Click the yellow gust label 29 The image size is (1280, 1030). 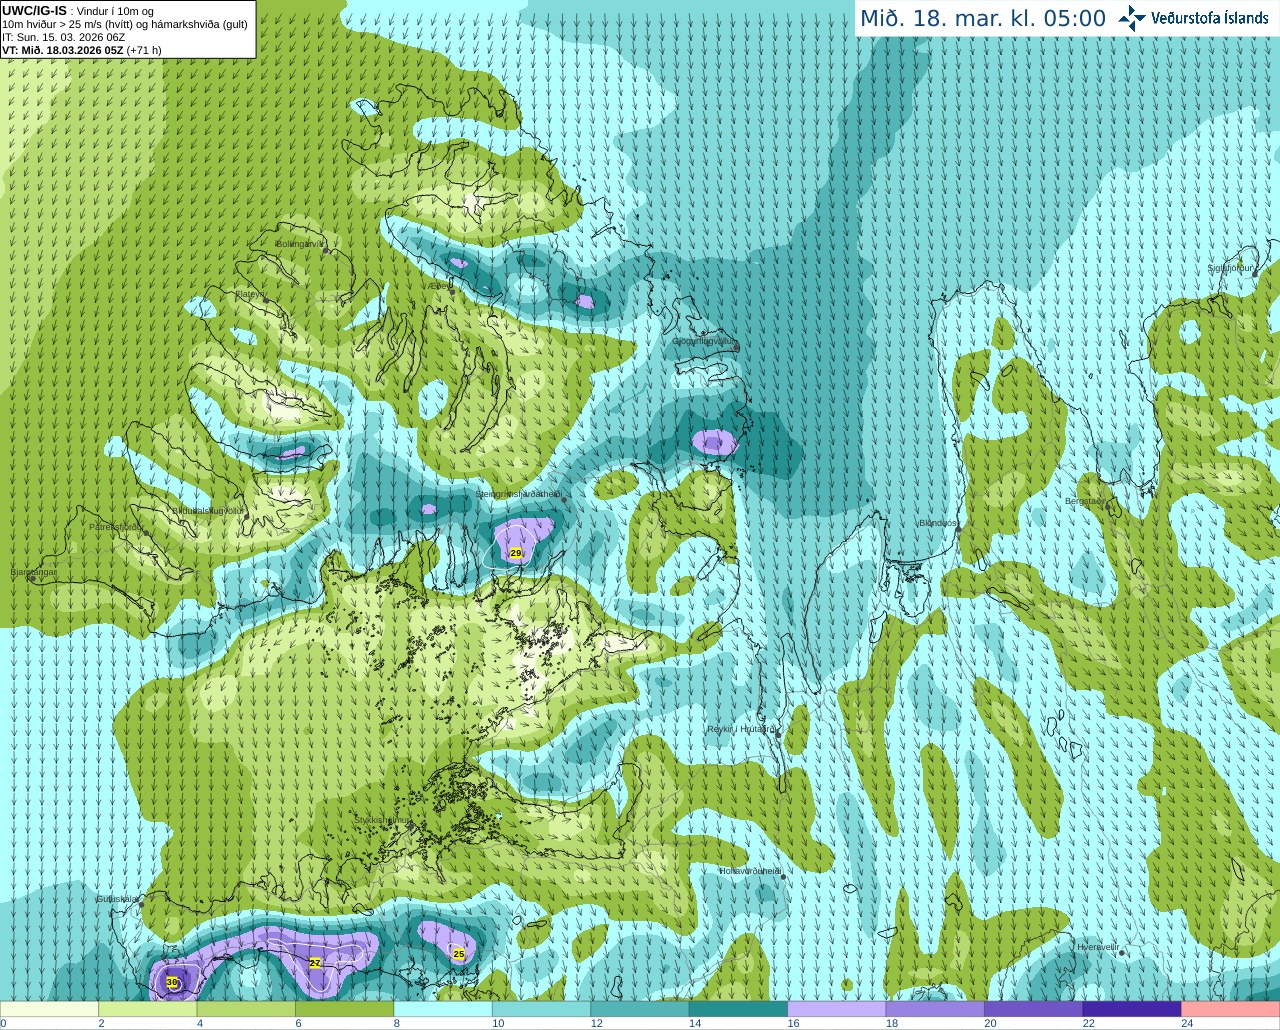point(516,553)
